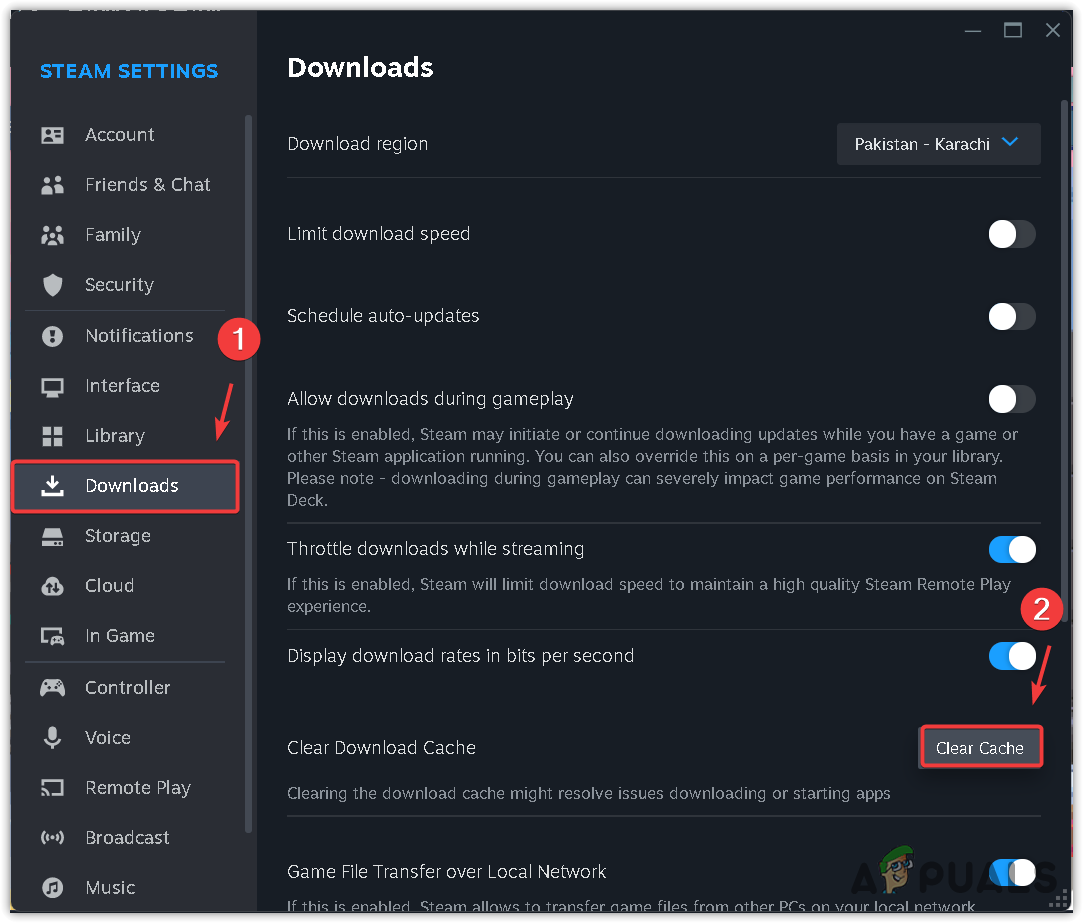1083x923 pixels.
Task: Open the Download region dropdown
Action: pyautogui.click(x=938, y=144)
